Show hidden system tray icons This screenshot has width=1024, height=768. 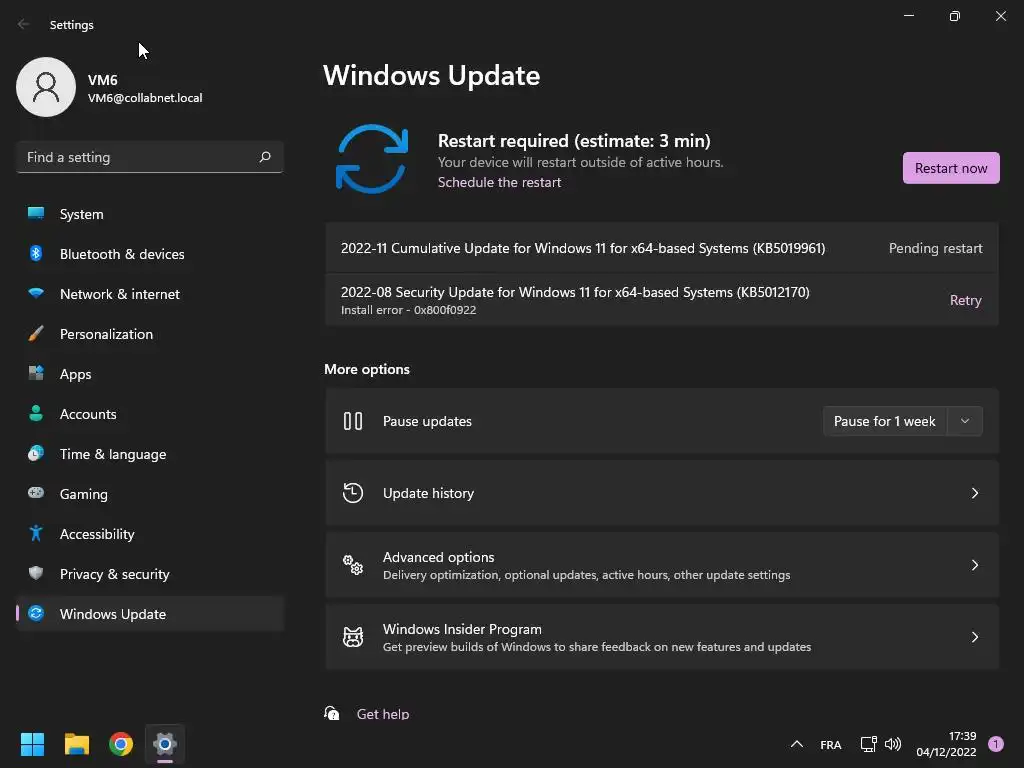(x=797, y=744)
